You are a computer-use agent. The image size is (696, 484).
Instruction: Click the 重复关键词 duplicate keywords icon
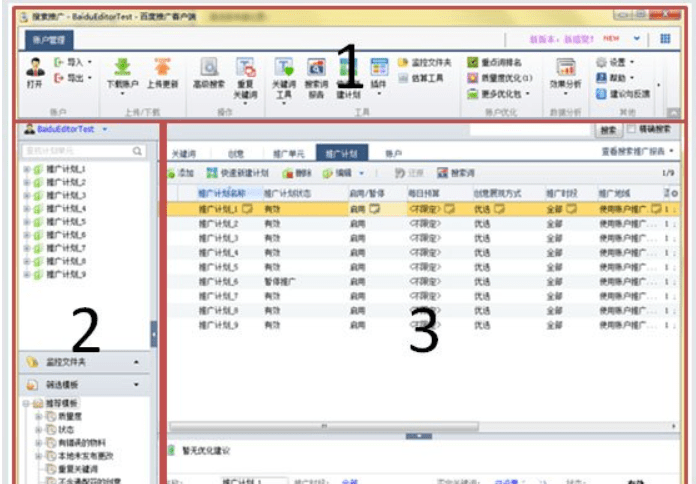[245, 67]
